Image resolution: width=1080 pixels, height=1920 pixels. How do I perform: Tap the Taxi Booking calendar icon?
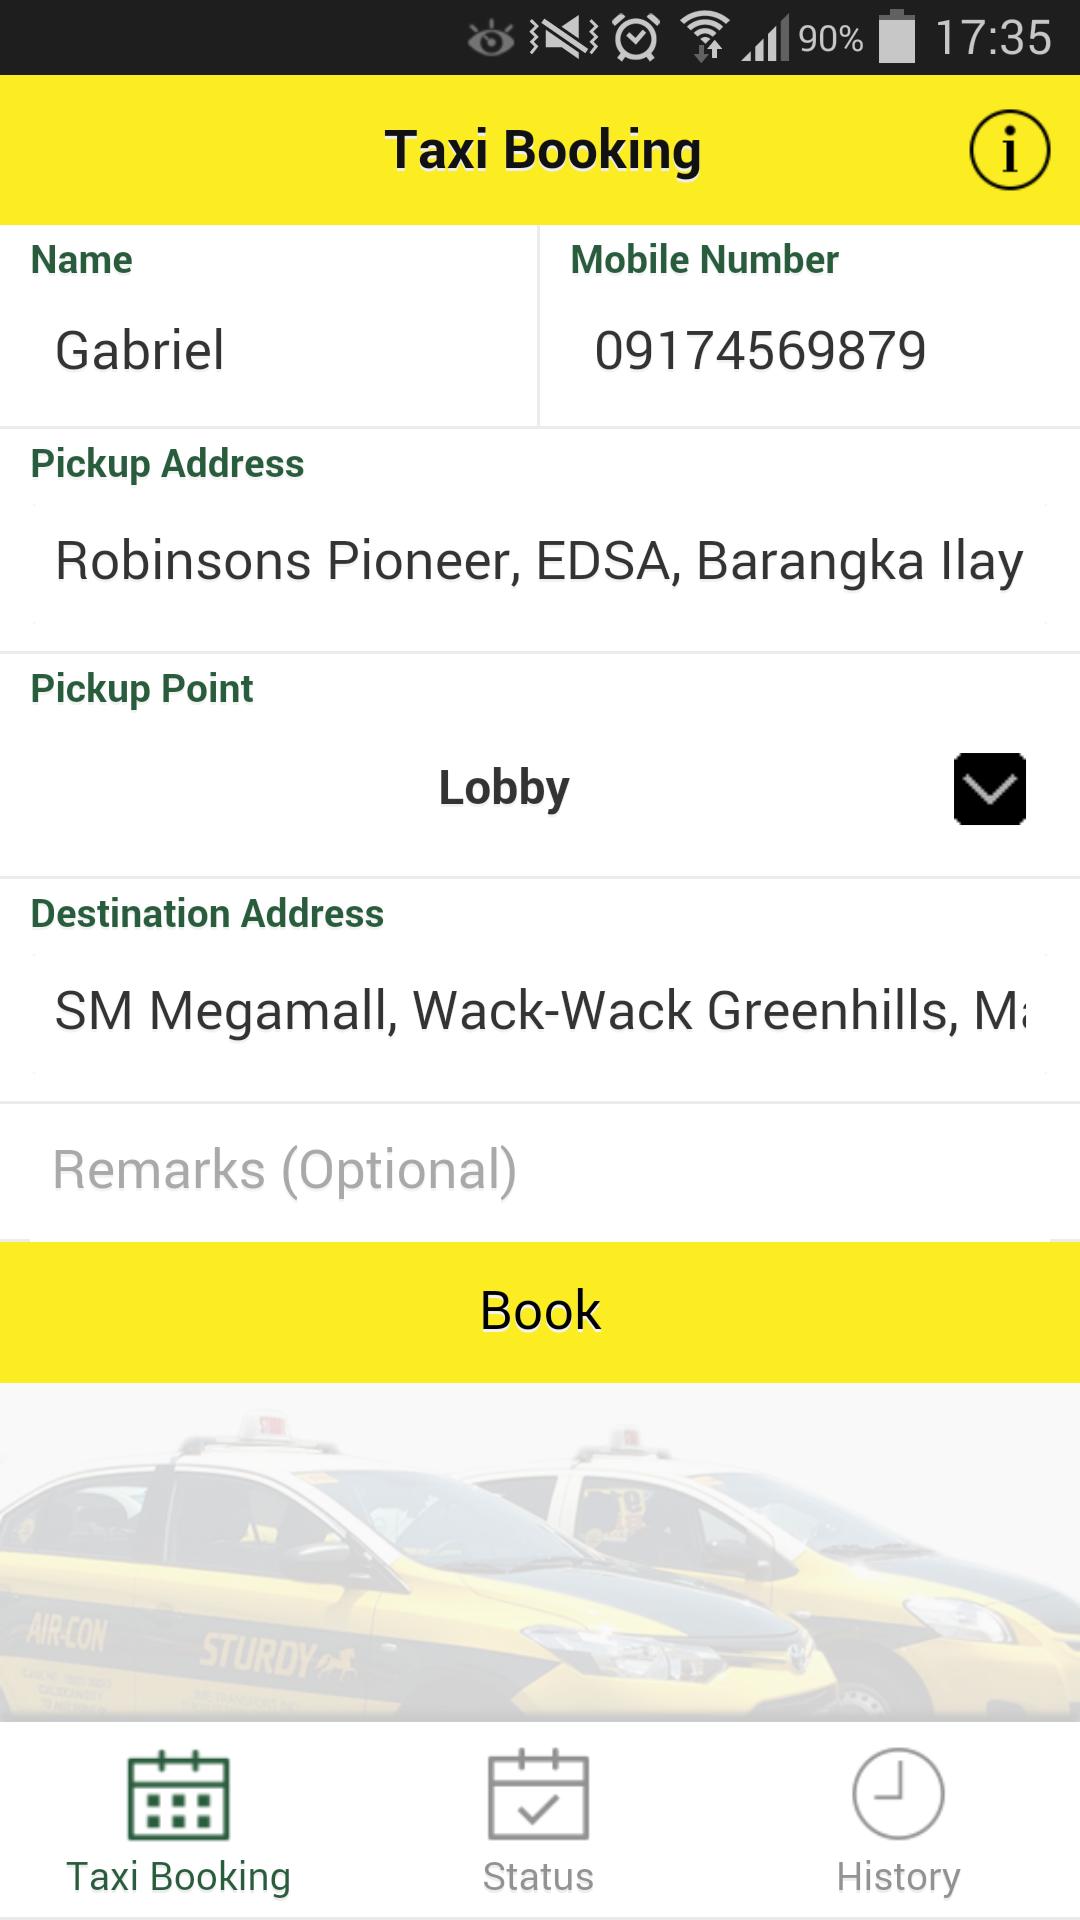tap(178, 1796)
